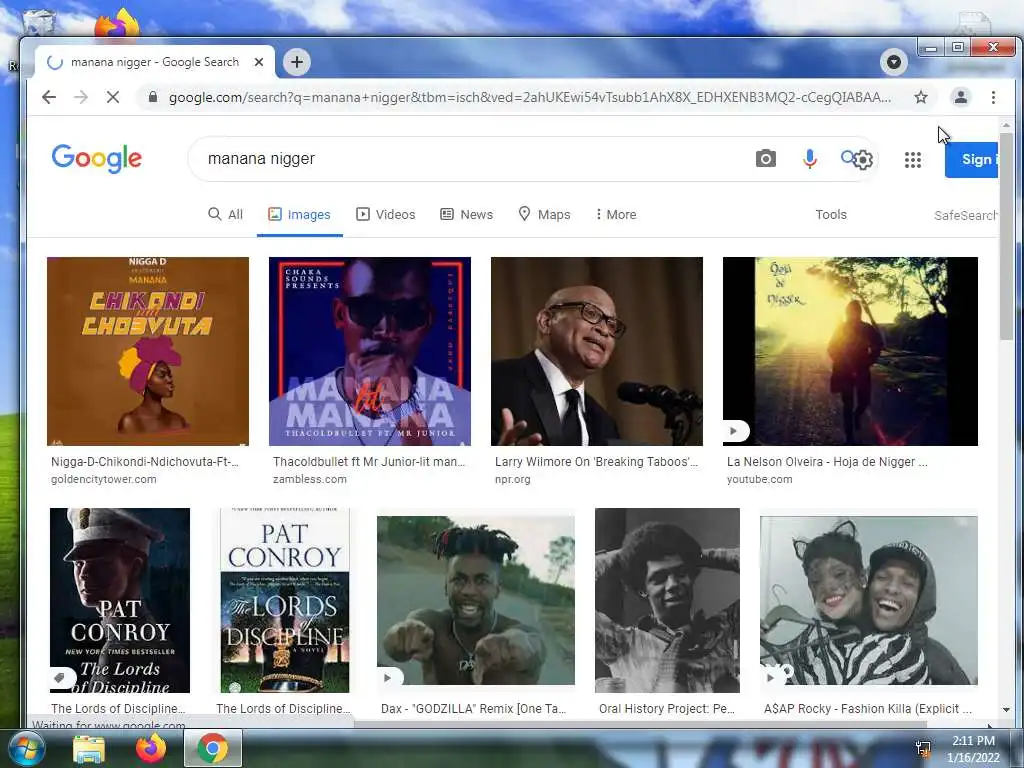This screenshot has width=1024, height=768.
Task: Open the Google apps grid
Action: 913,159
